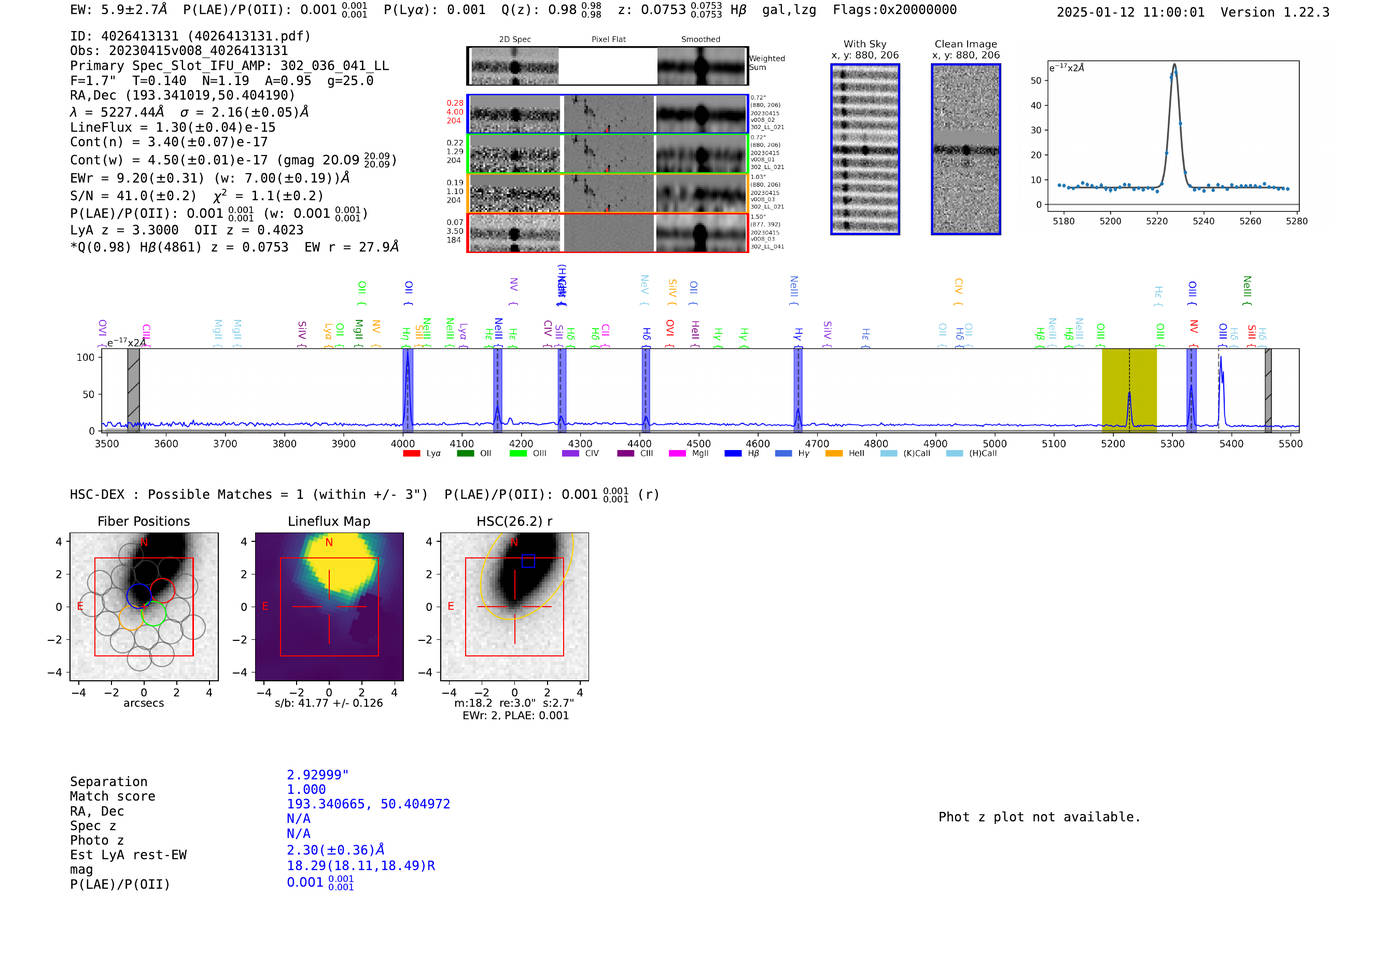Click the *Q(0.98) Hβ(4861) solution line
The width and height of the screenshot is (1400, 953).
(x=234, y=247)
